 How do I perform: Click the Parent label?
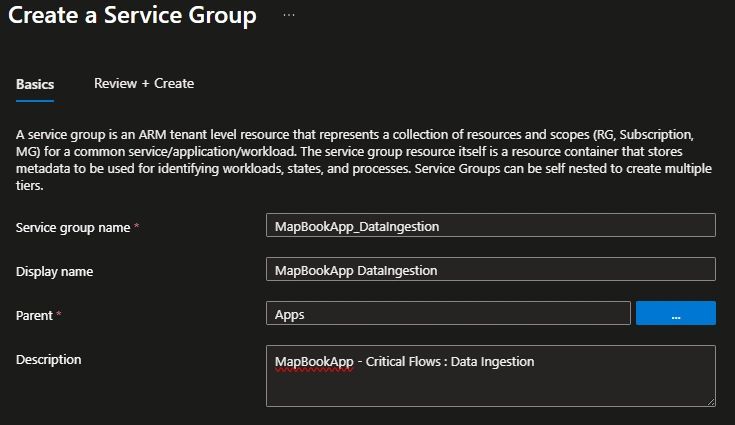pos(34,316)
